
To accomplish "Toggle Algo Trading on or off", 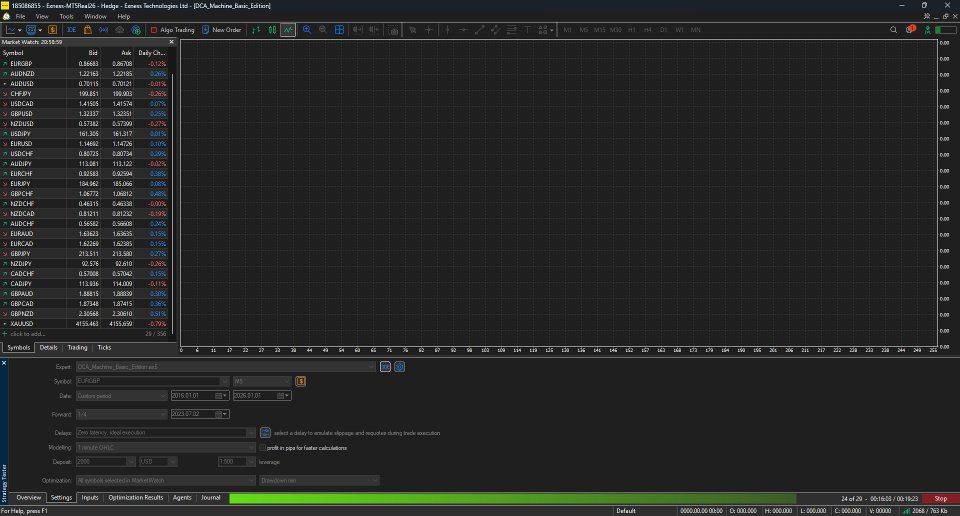I will point(172,29).
